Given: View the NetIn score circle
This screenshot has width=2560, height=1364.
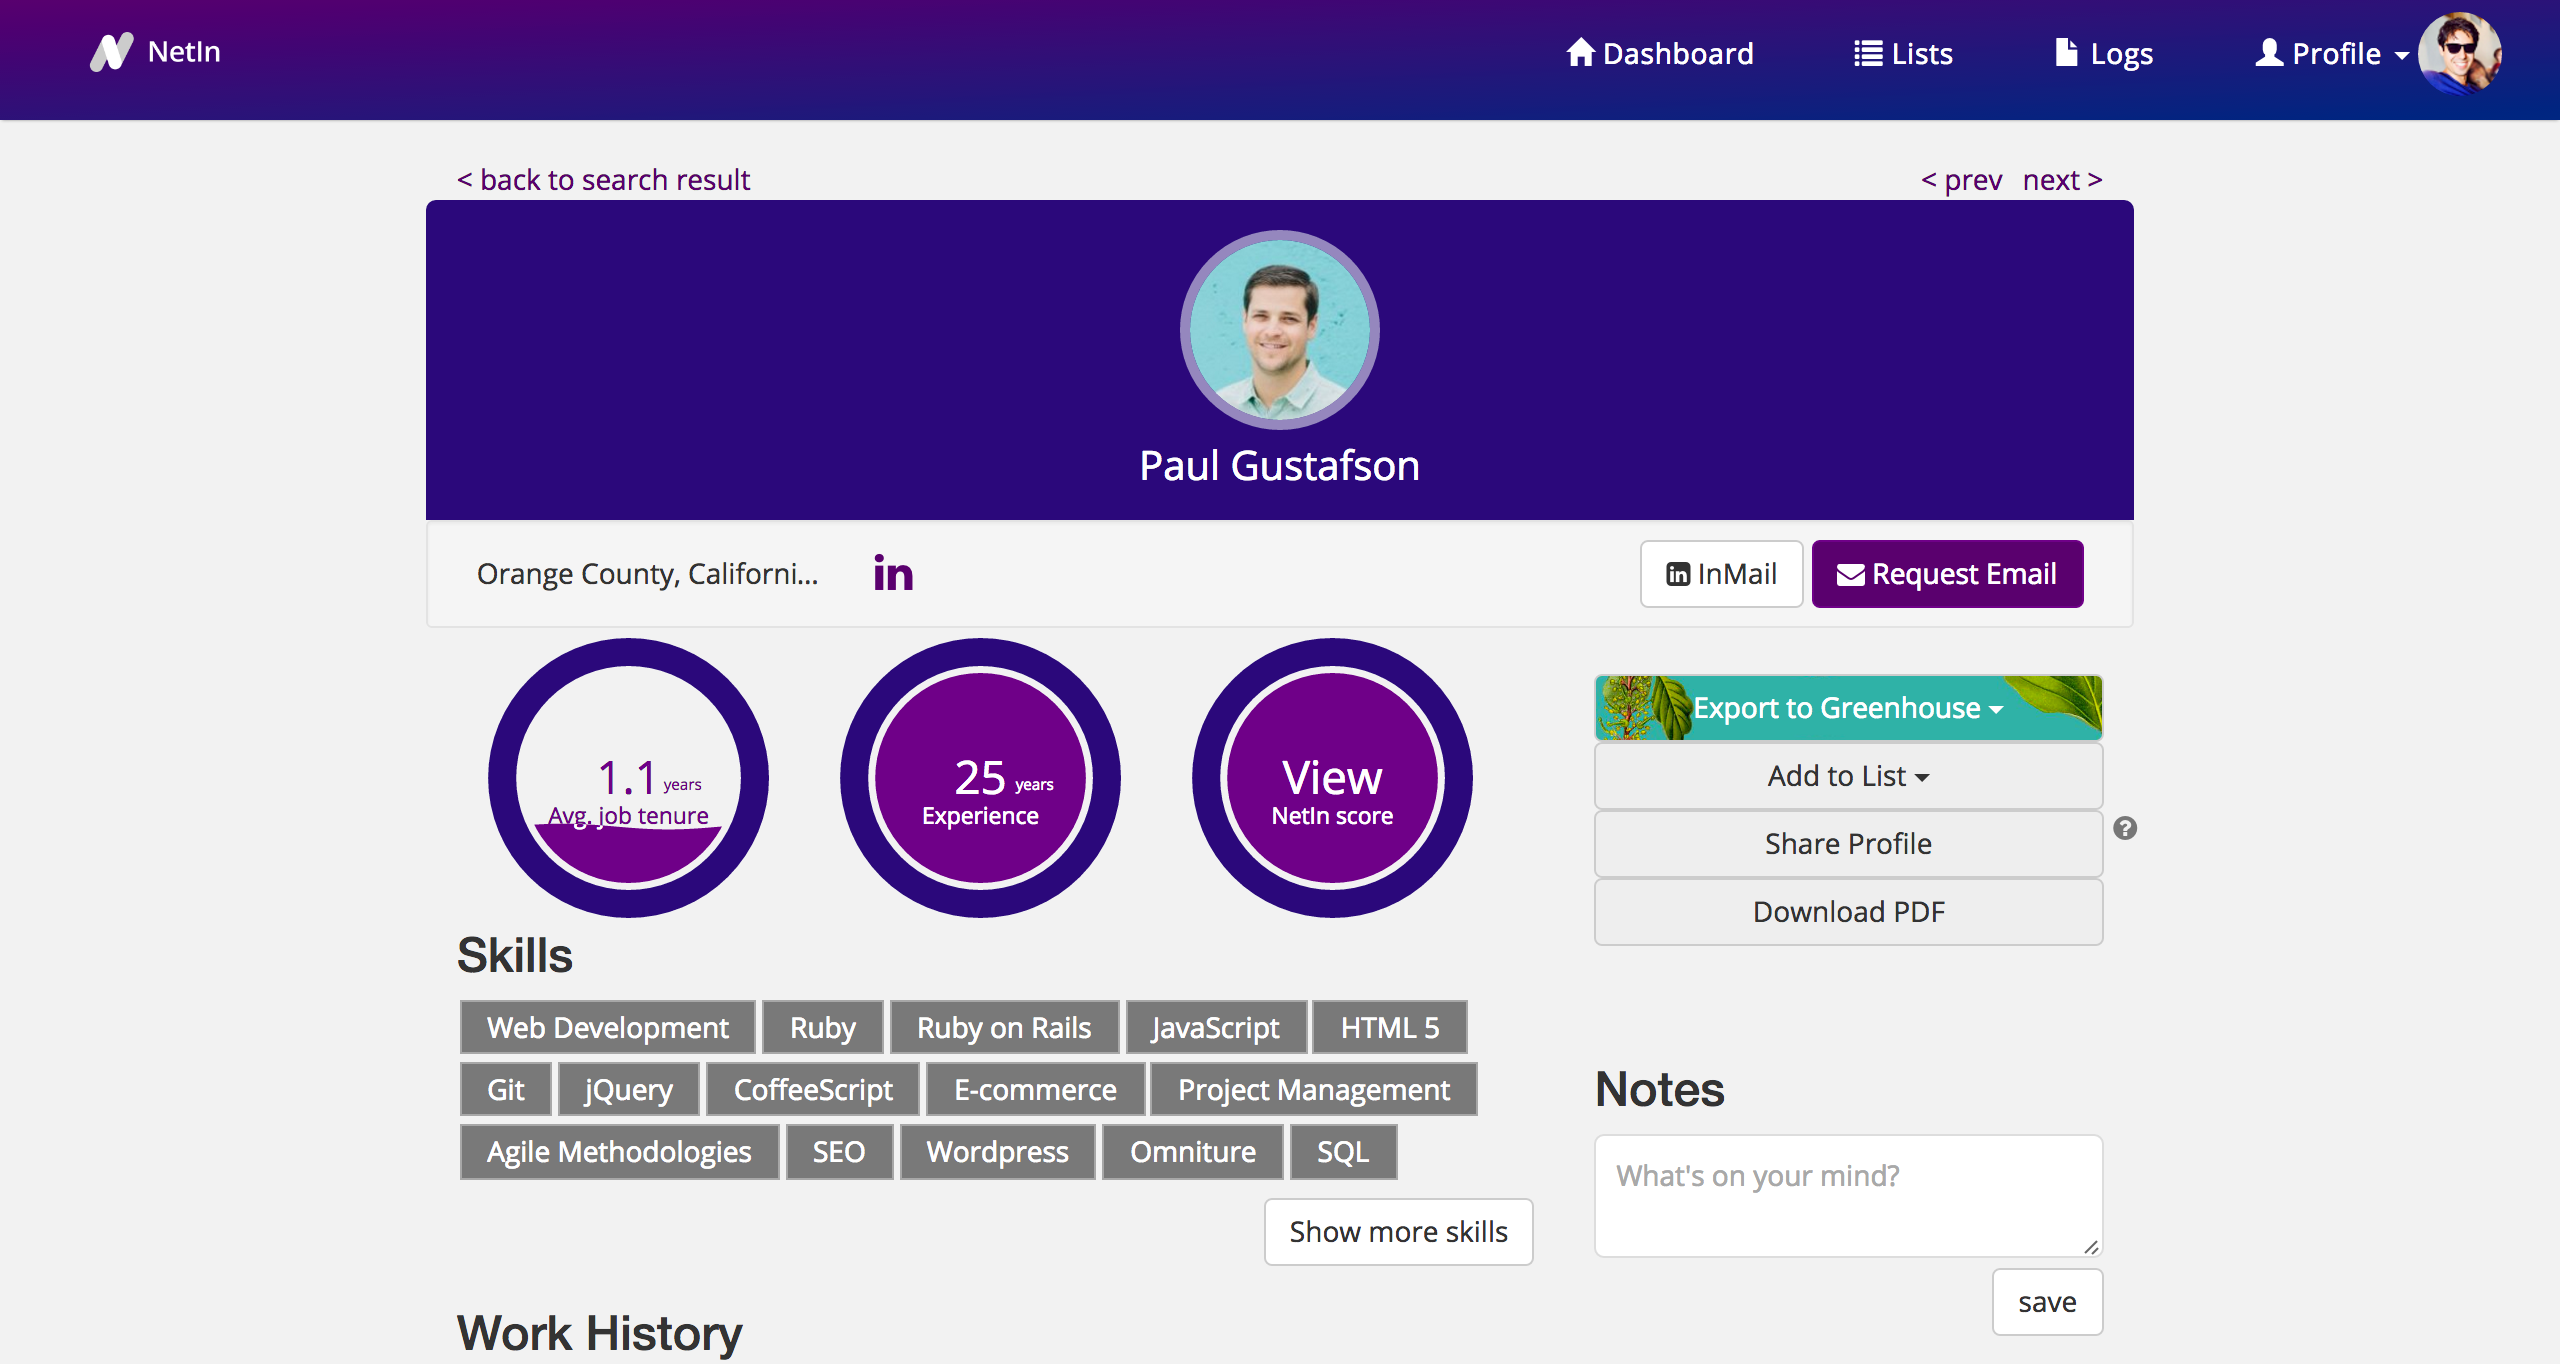Looking at the screenshot, I should (x=1332, y=778).
